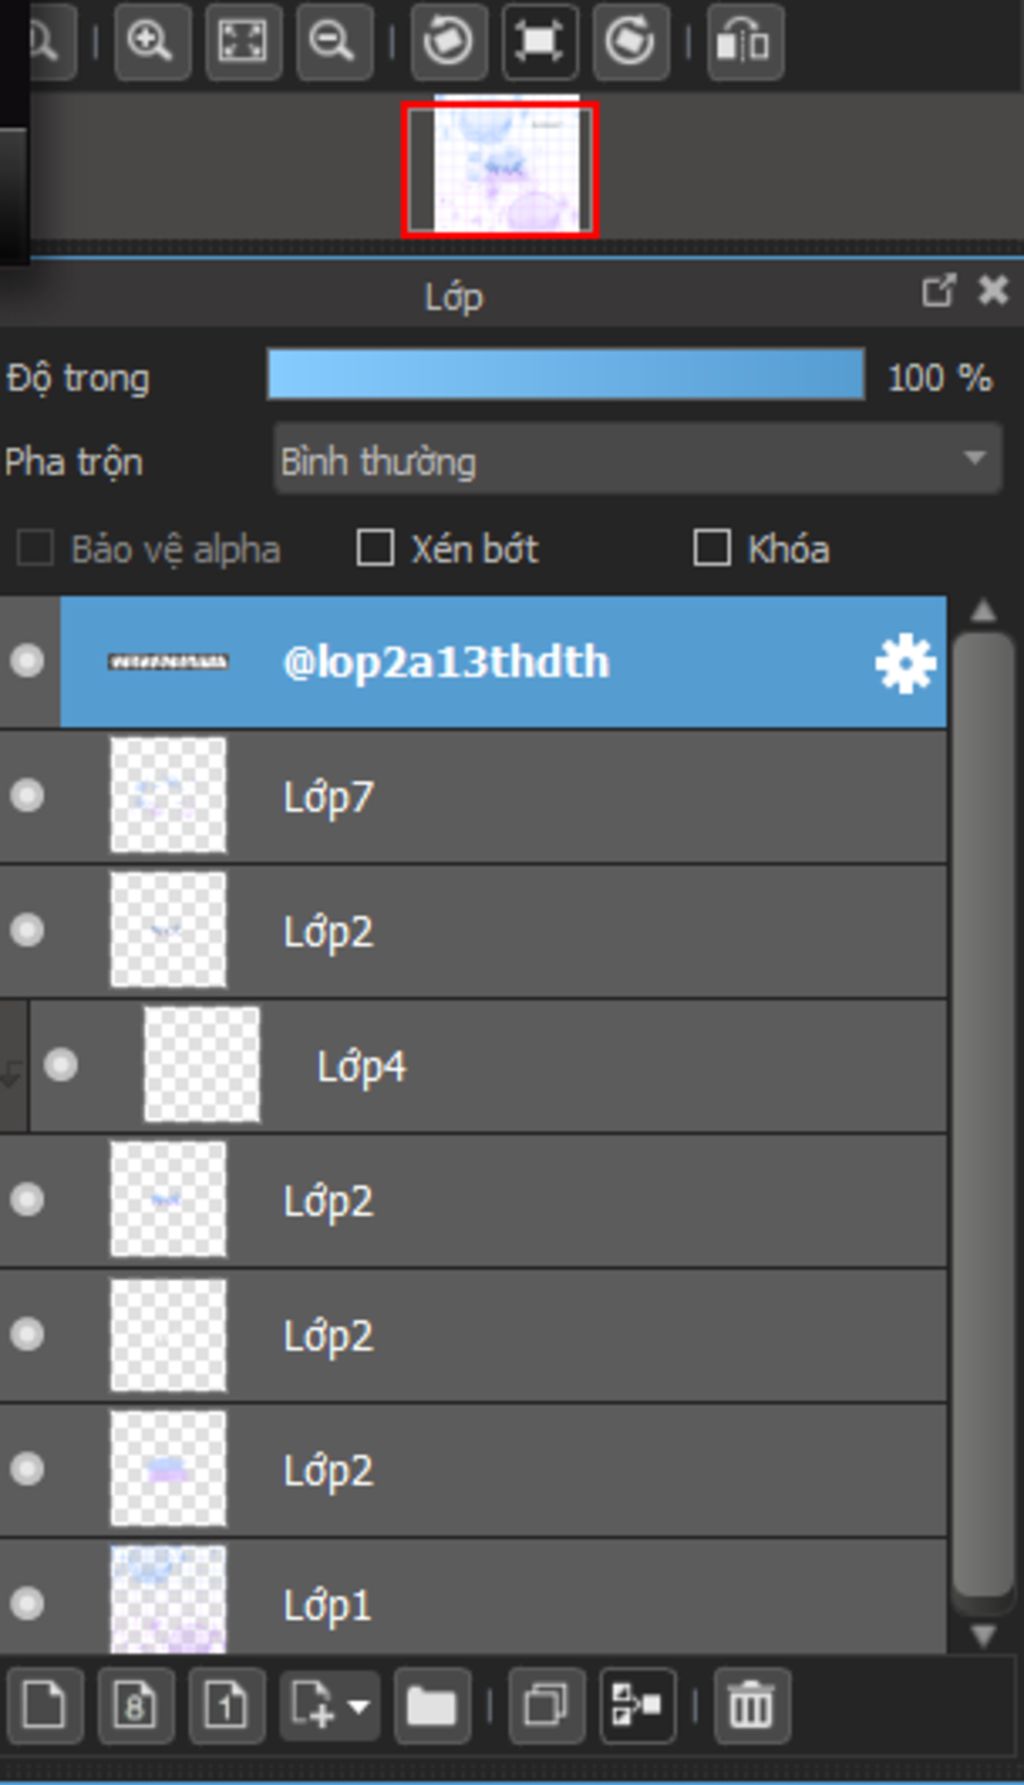The height and width of the screenshot is (1785, 1024).
Task: Hide the Lớp7 layer visibility dot
Action: (x=27, y=796)
